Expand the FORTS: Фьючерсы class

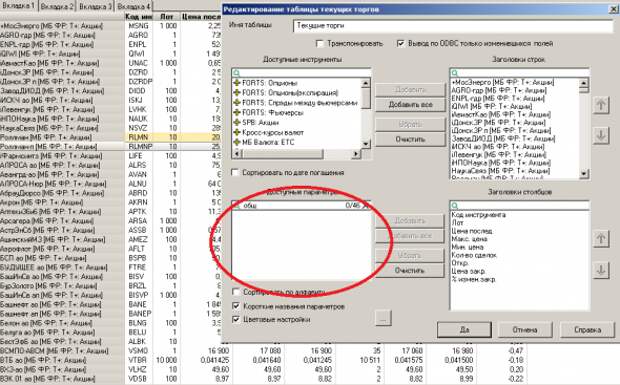tap(237, 113)
